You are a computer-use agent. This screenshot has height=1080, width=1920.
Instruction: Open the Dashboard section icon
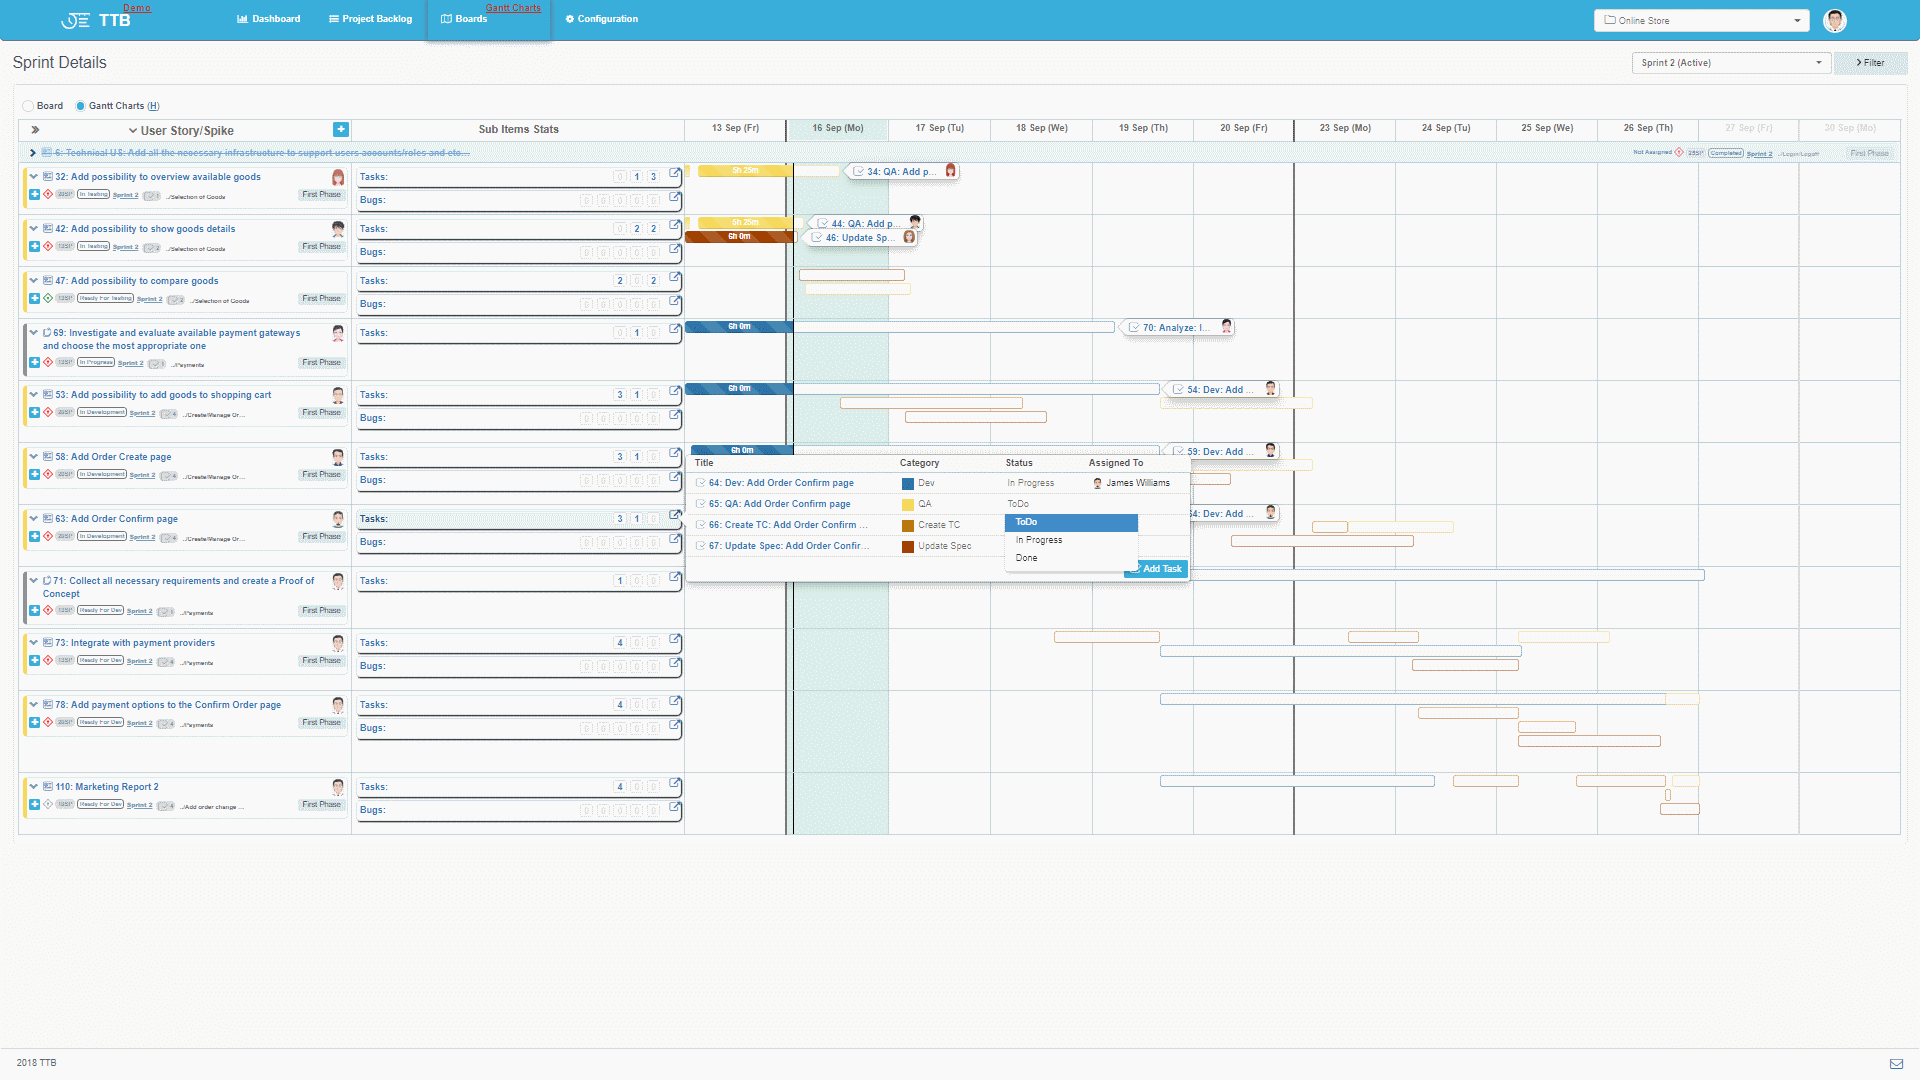[x=241, y=18]
